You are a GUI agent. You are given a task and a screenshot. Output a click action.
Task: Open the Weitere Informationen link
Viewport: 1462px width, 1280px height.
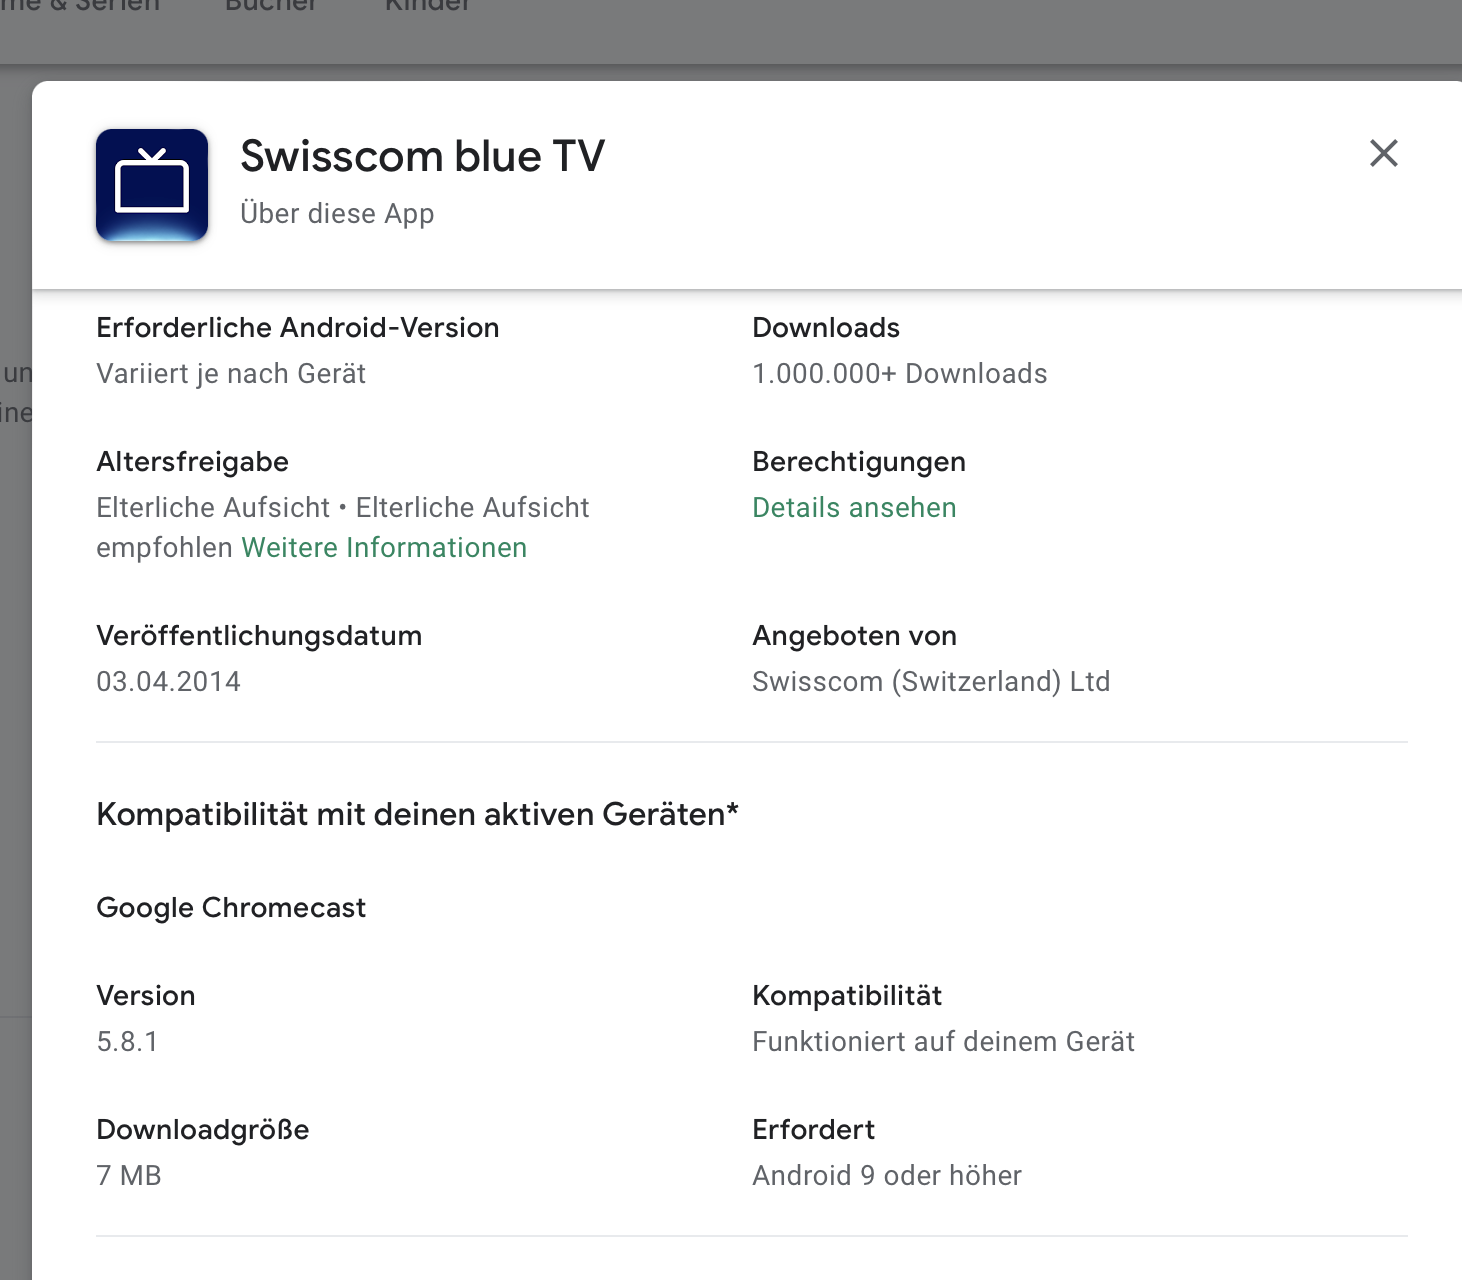[x=384, y=548]
